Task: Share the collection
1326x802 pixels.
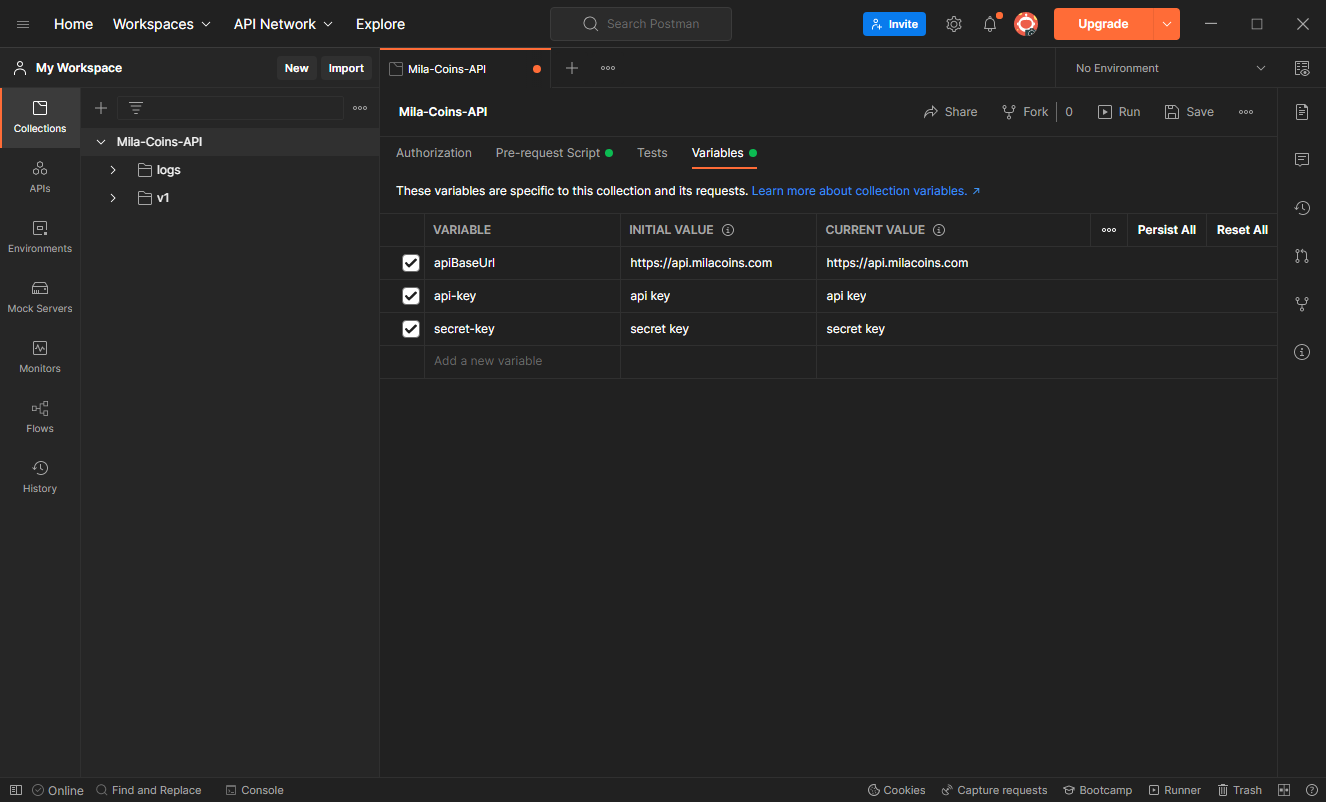Action: (x=950, y=112)
